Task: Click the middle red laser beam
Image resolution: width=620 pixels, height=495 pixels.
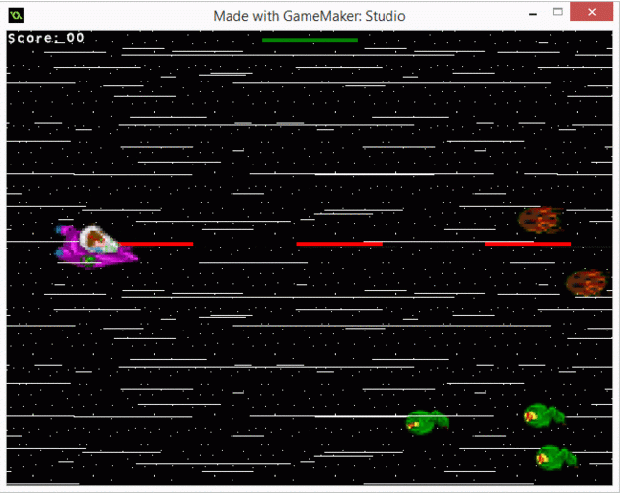Action: [339, 243]
